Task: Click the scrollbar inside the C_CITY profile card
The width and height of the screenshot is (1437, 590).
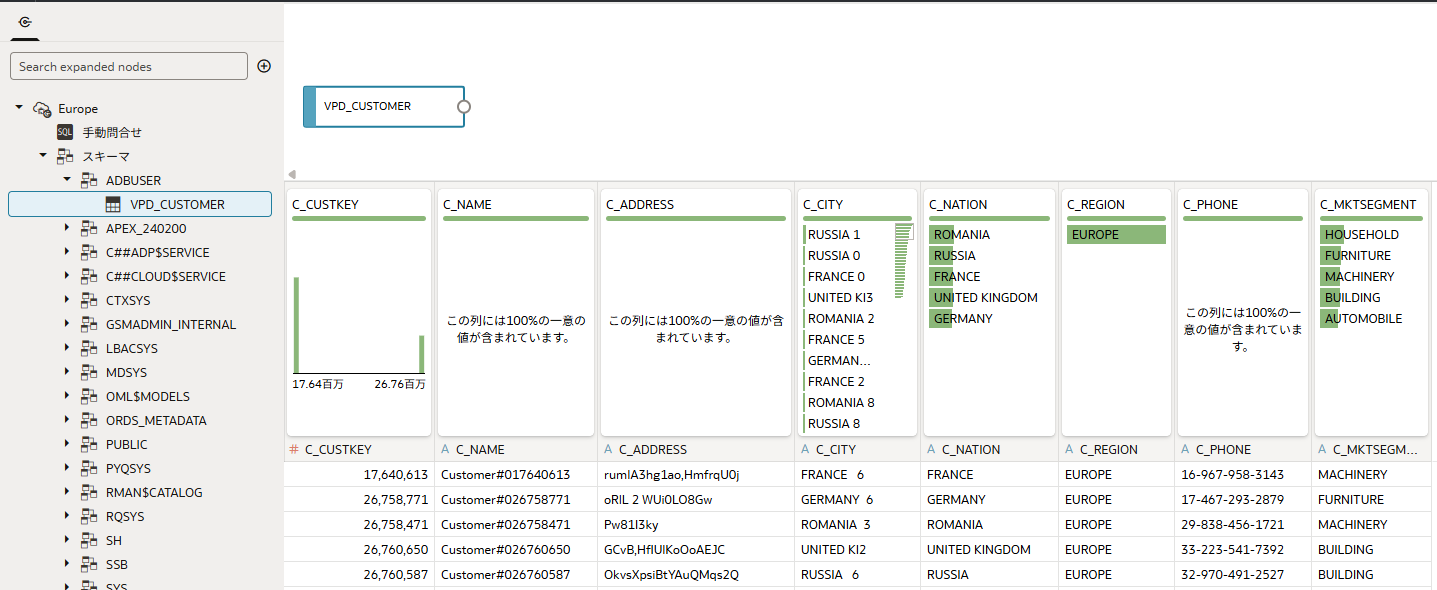Action: point(904,260)
